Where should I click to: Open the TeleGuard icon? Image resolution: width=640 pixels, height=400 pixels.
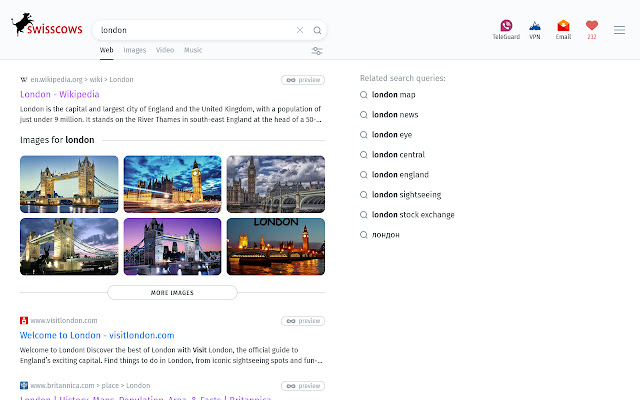[x=506, y=29]
